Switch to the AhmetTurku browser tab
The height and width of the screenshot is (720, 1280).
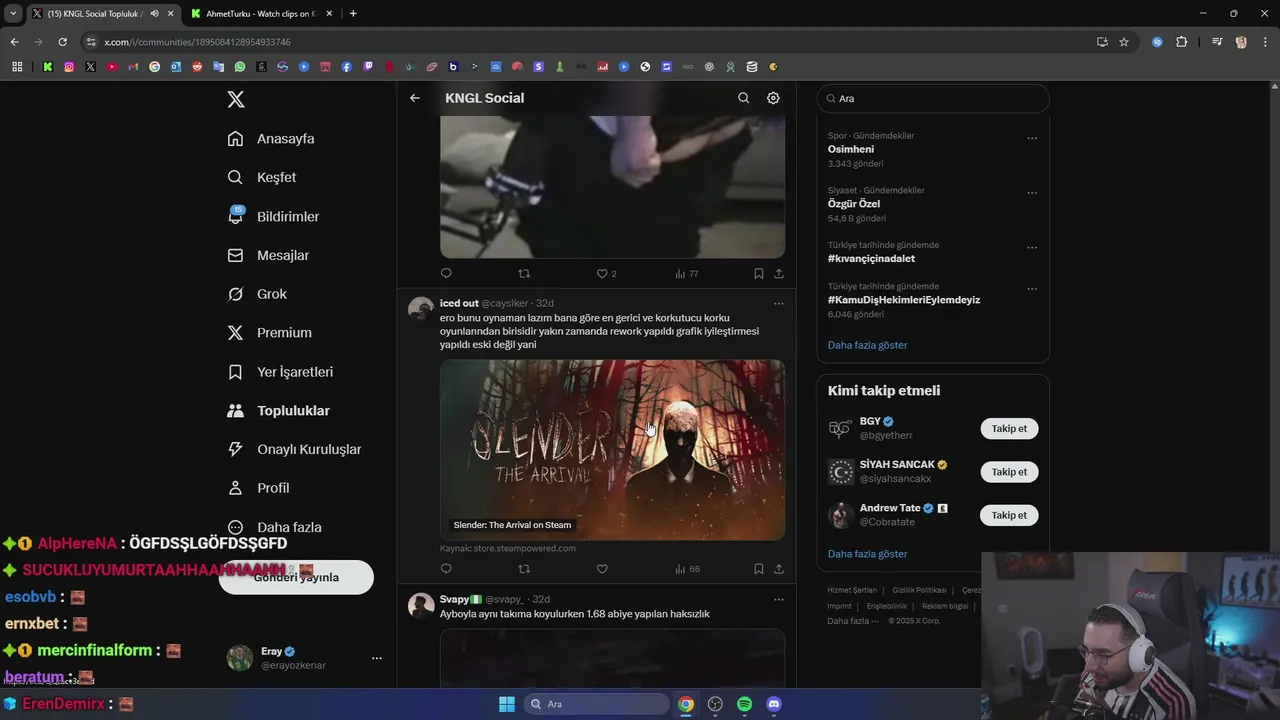click(260, 14)
